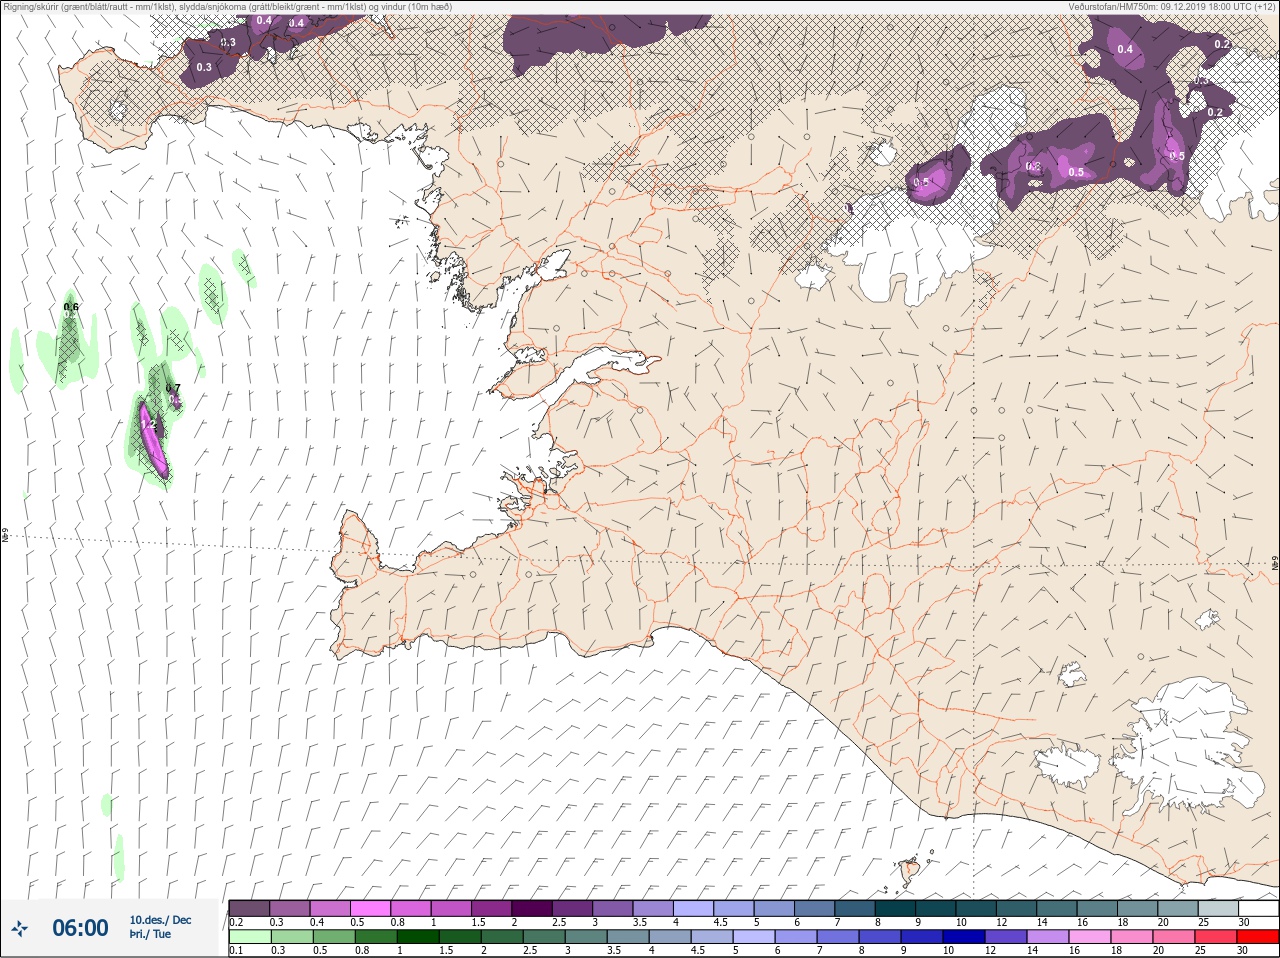The height and width of the screenshot is (958, 1280).
Task: Click the 0.7 precipitation value over the sea
Action: click(x=173, y=389)
